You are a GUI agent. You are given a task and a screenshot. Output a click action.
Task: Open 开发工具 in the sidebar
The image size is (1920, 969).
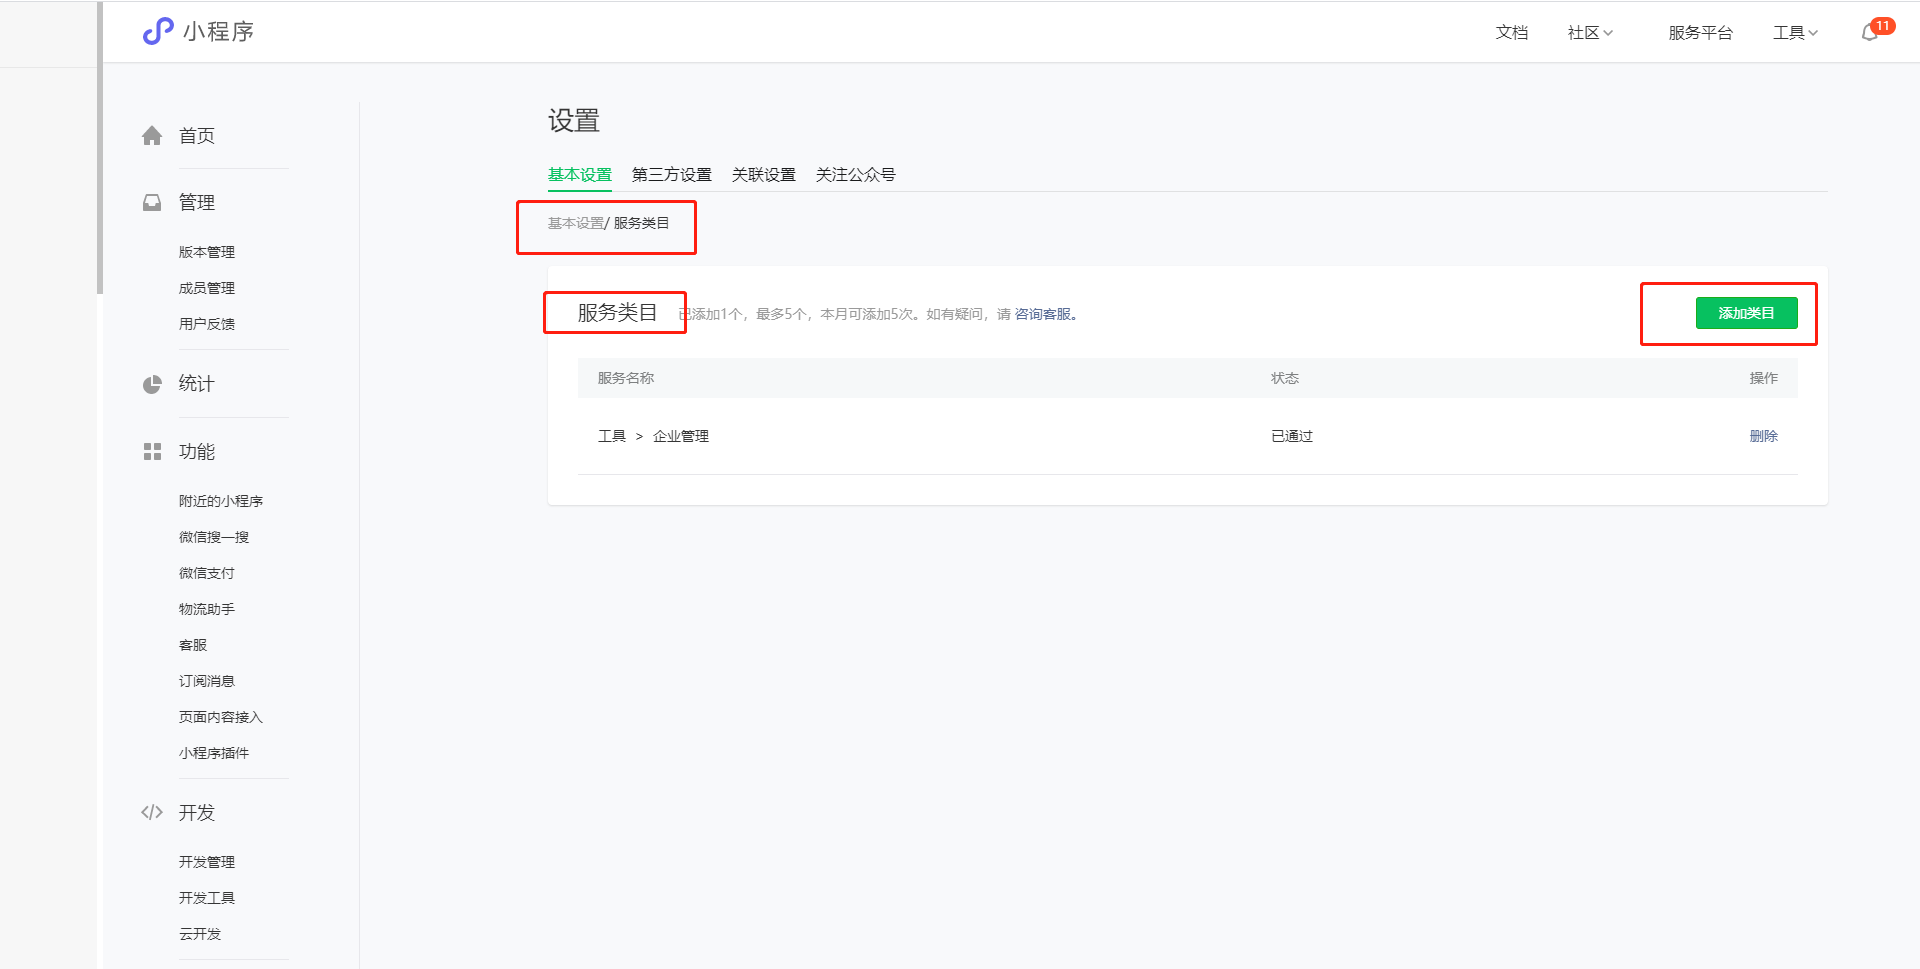[206, 898]
